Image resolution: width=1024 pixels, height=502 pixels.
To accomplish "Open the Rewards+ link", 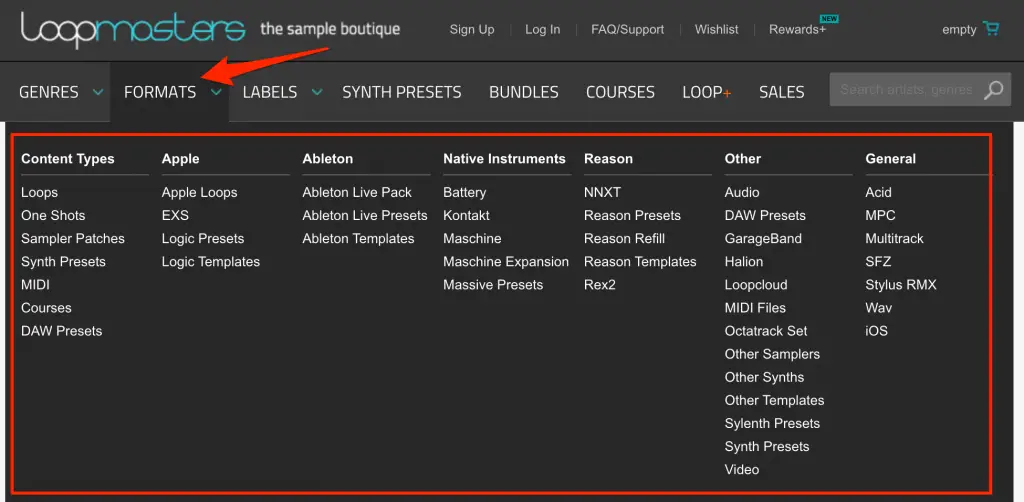I will point(797,29).
